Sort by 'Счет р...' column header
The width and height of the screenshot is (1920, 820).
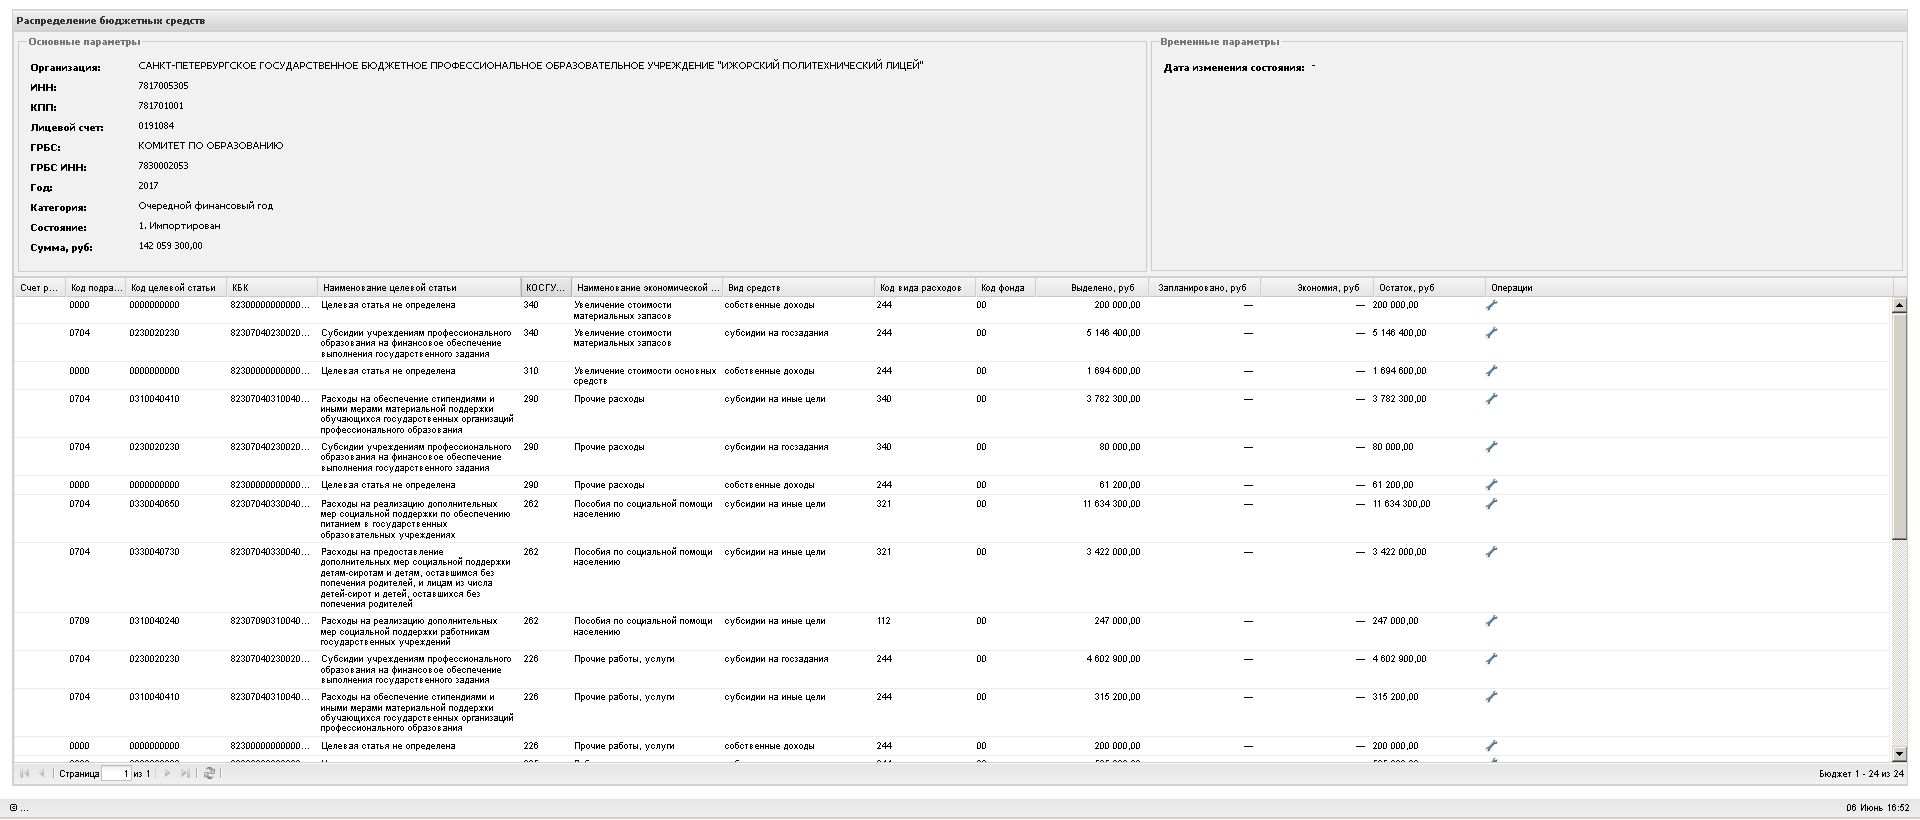tap(39, 288)
